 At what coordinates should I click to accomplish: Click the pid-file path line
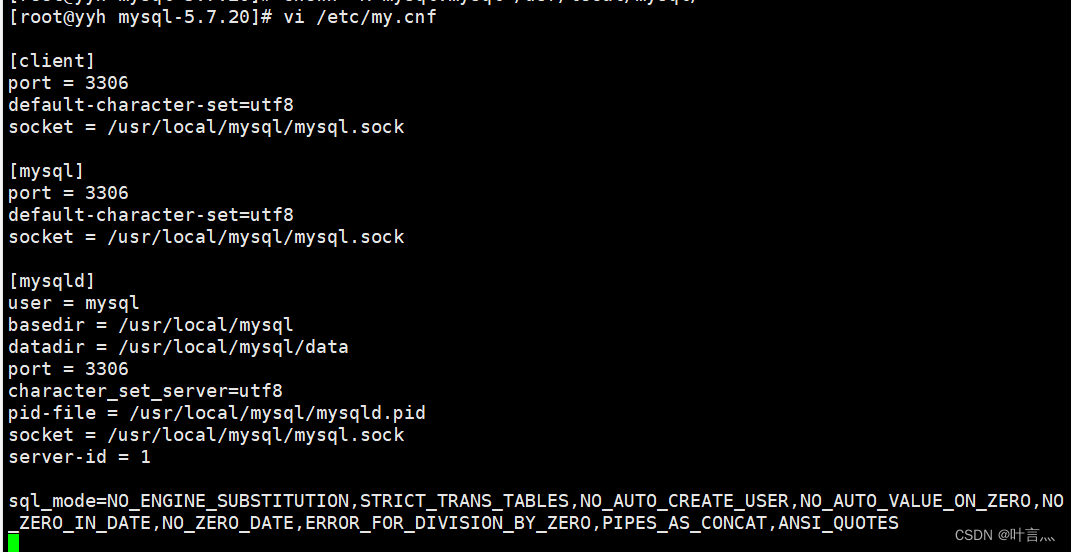pyautogui.click(x=217, y=413)
